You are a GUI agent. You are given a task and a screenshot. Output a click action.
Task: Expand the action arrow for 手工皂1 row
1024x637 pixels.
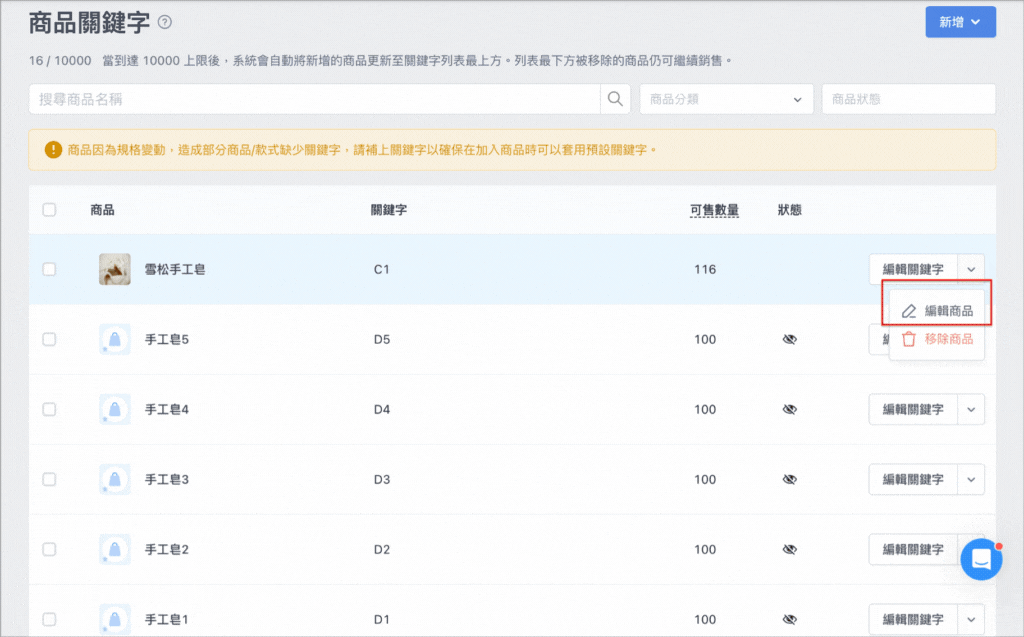pyautogui.click(x=971, y=619)
